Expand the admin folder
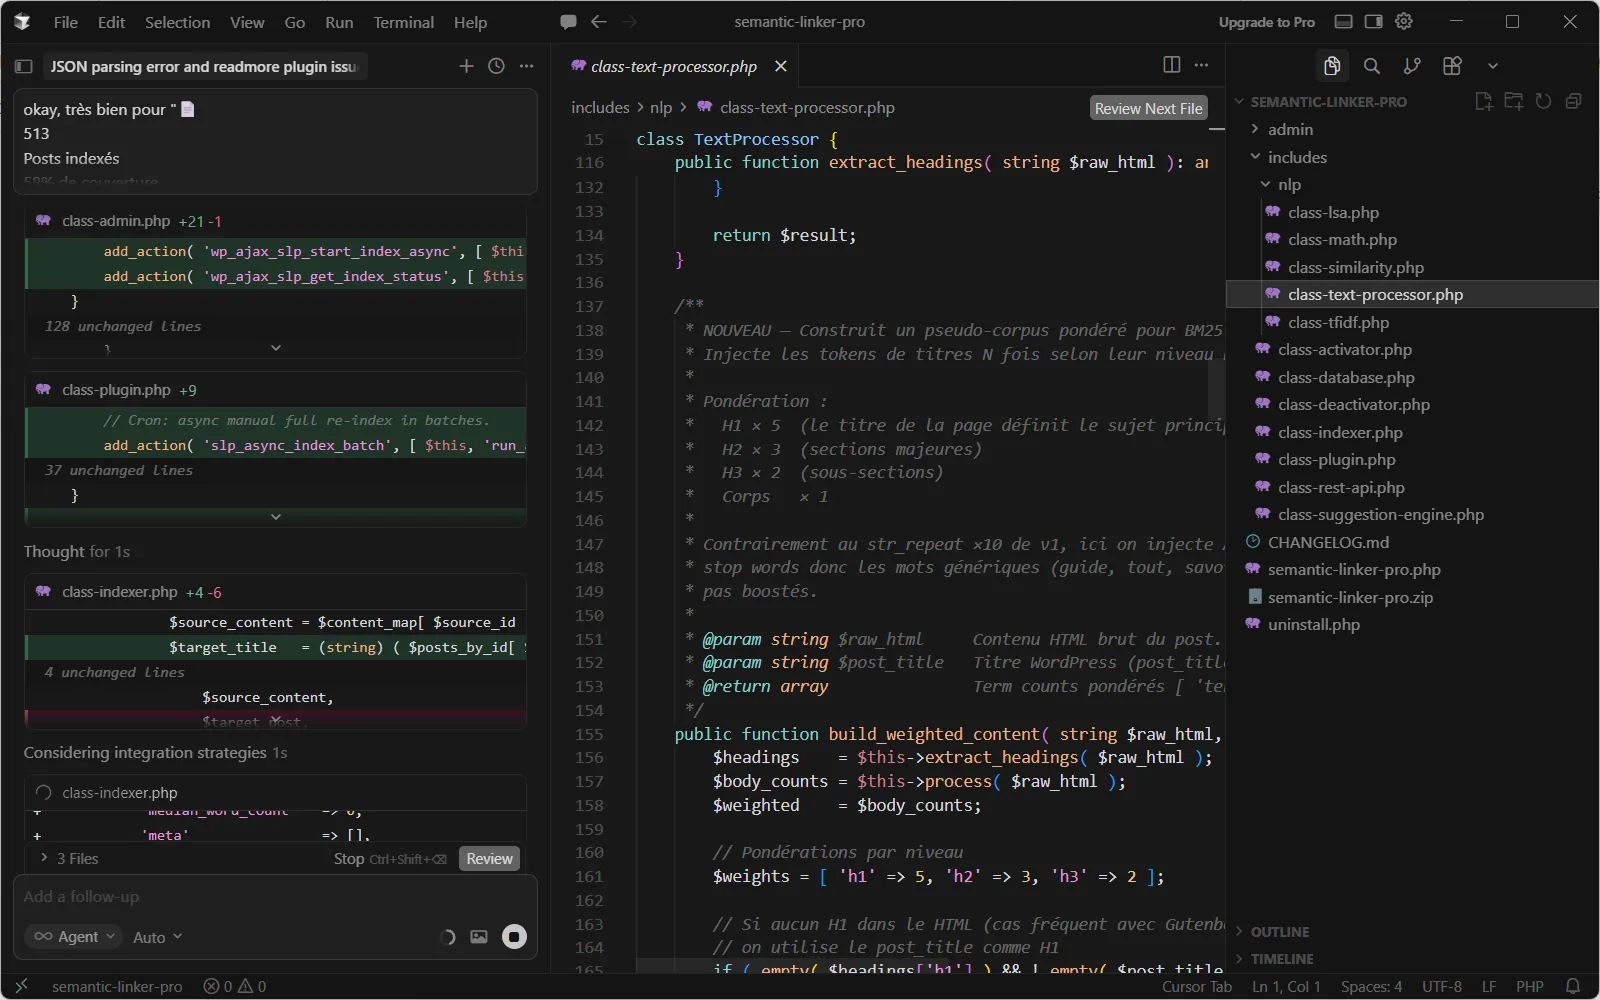Screen dimensions: 1600x1000 (x=1290, y=129)
